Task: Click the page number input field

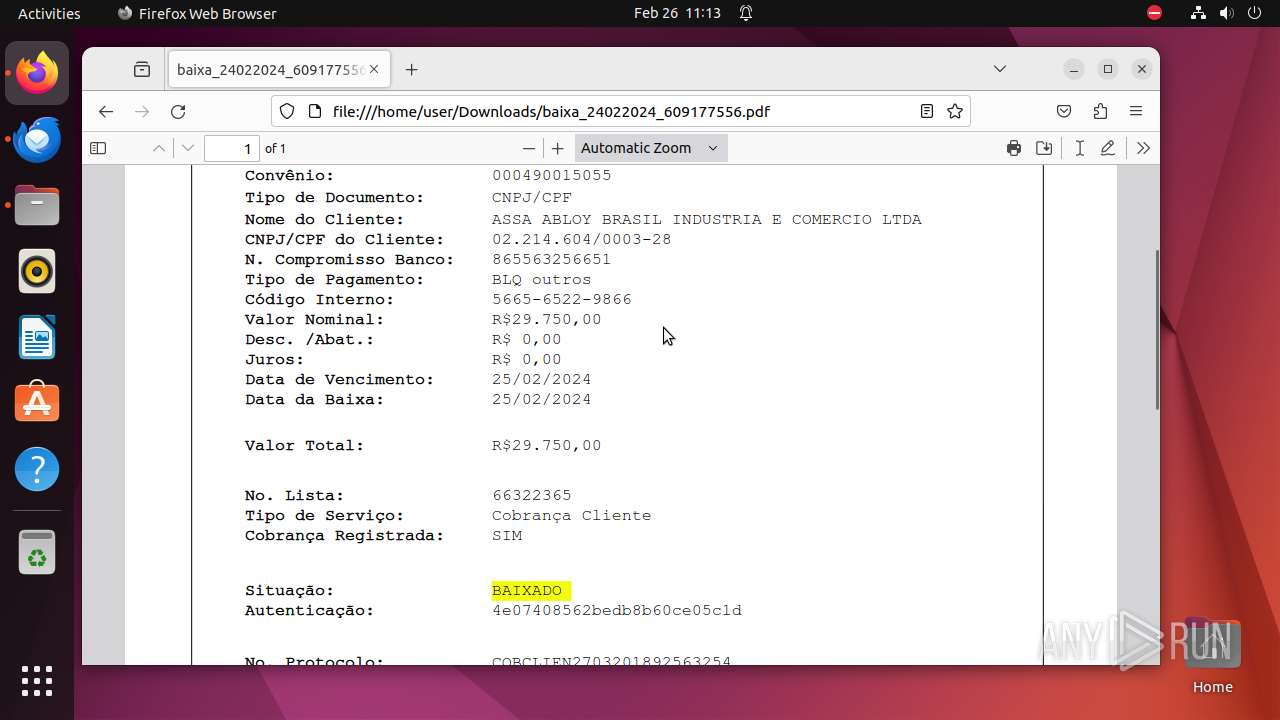Action: pyautogui.click(x=232, y=148)
